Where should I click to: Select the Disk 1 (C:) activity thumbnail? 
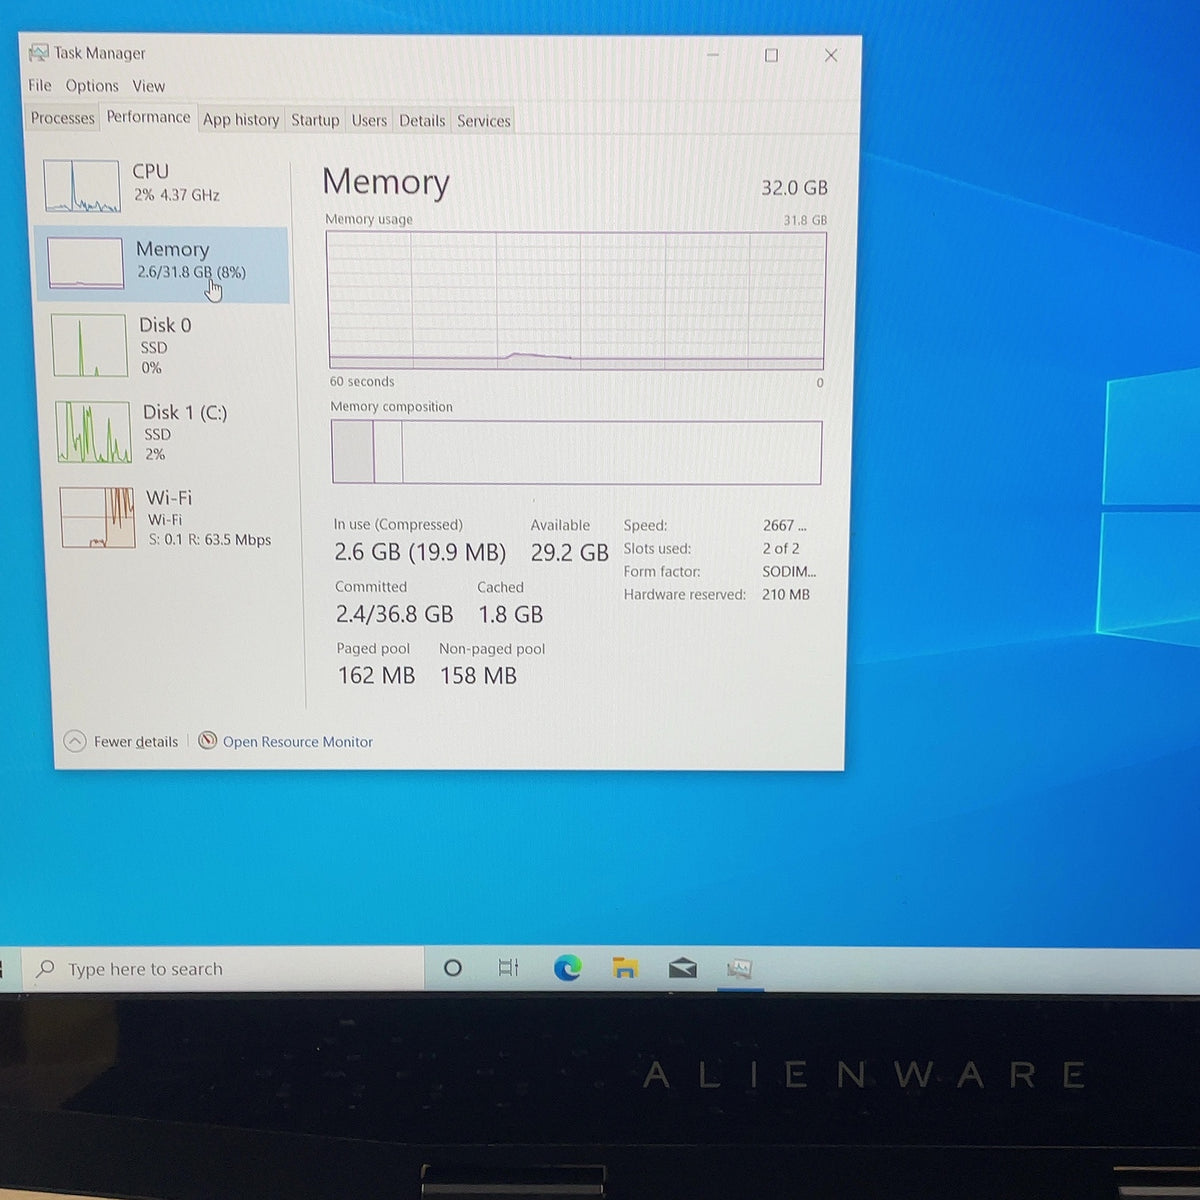(94, 432)
